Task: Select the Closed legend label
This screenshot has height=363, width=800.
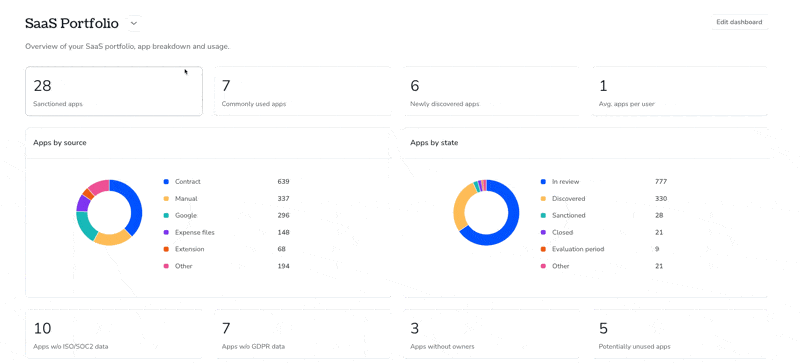Action: (x=563, y=232)
